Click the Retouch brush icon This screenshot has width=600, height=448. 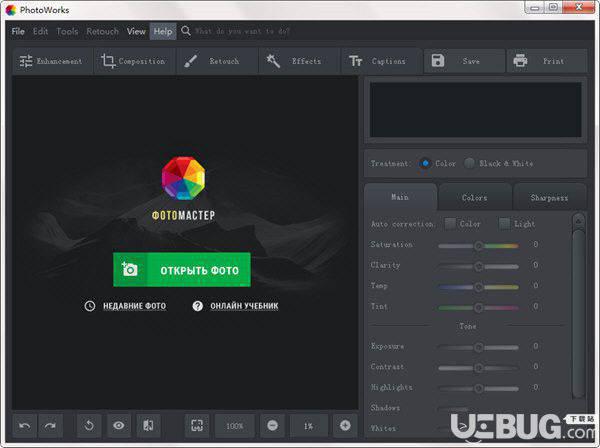point(191,61)
